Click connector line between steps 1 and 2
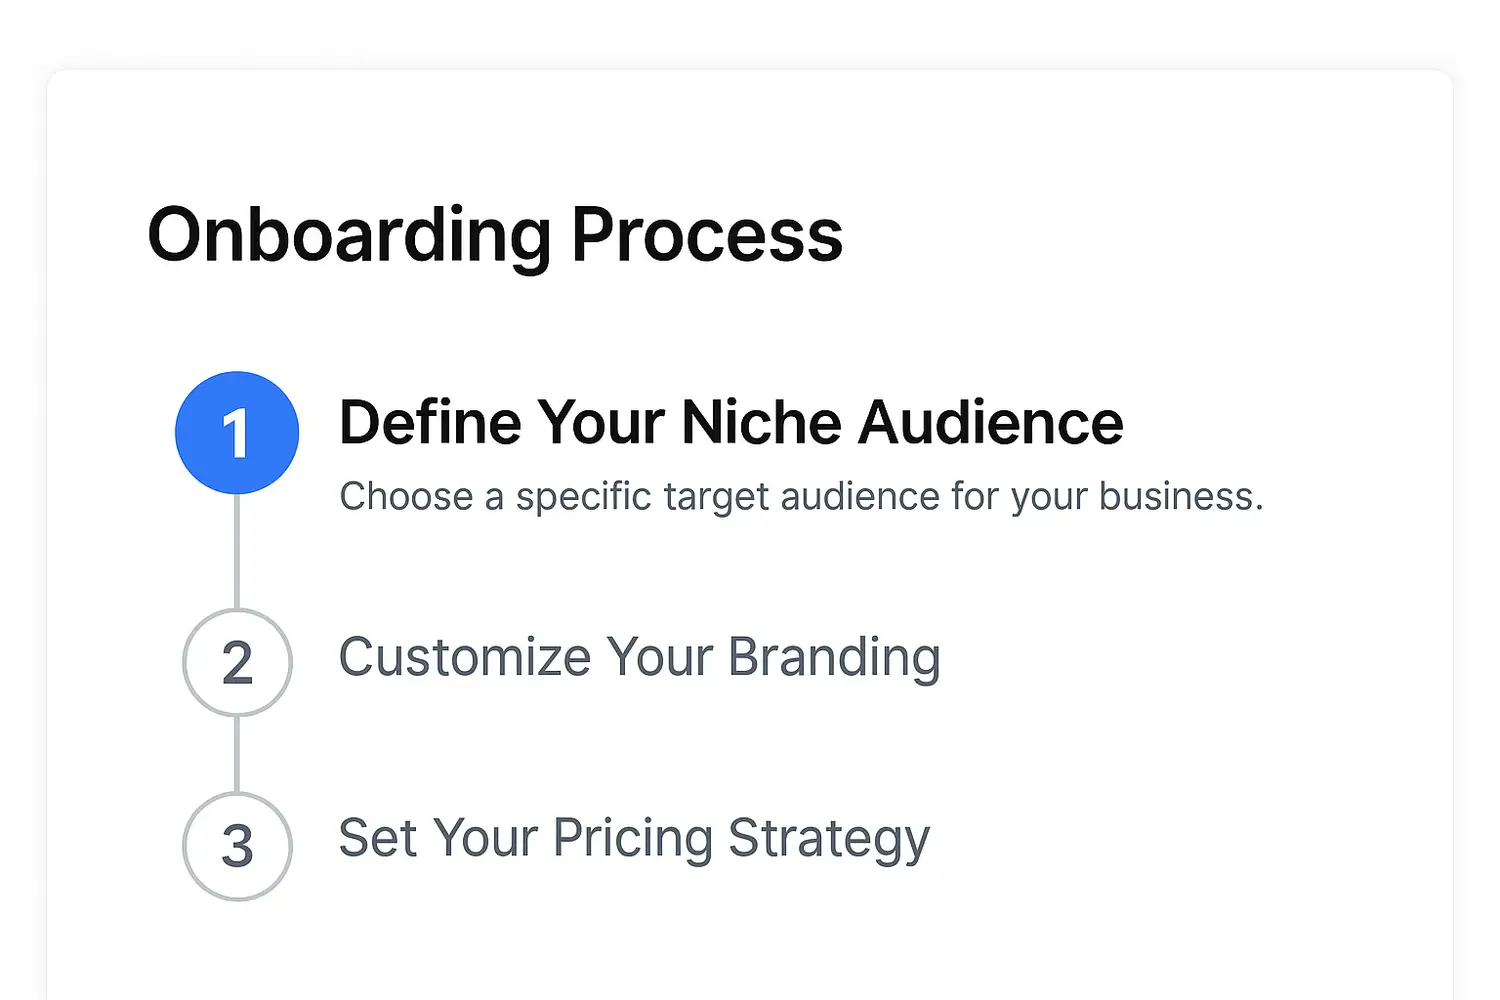This screenshot has height=1000, width=1500. [x=237, y=551]
